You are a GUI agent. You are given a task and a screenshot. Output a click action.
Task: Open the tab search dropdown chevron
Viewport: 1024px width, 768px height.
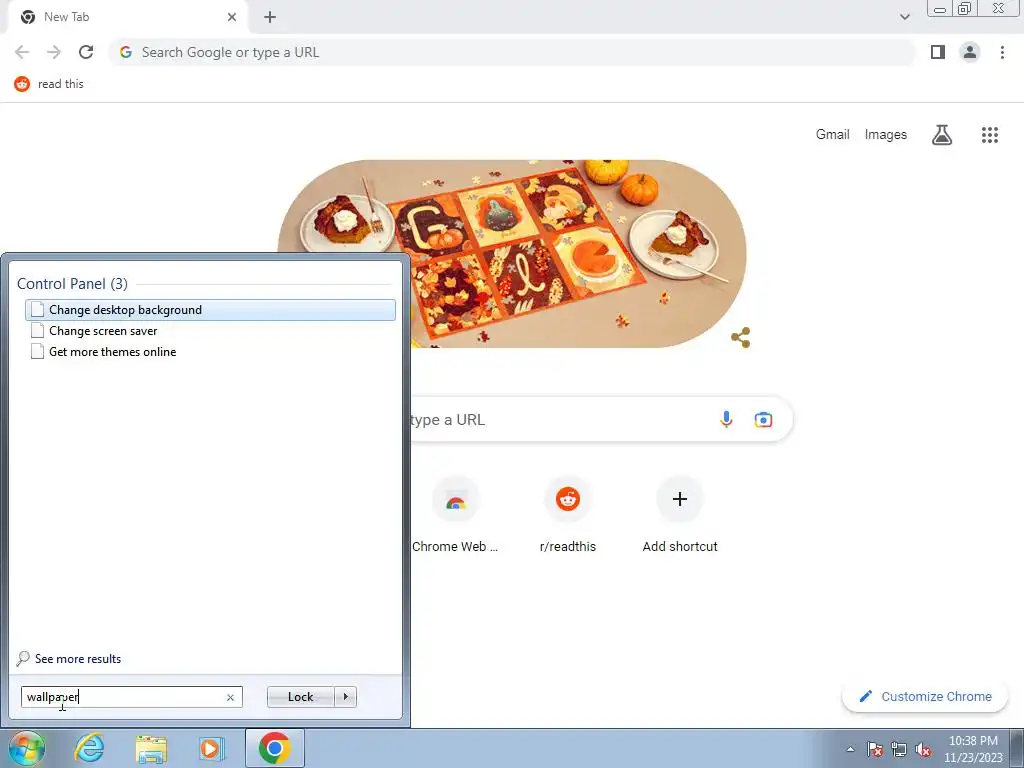pos(904,17)
